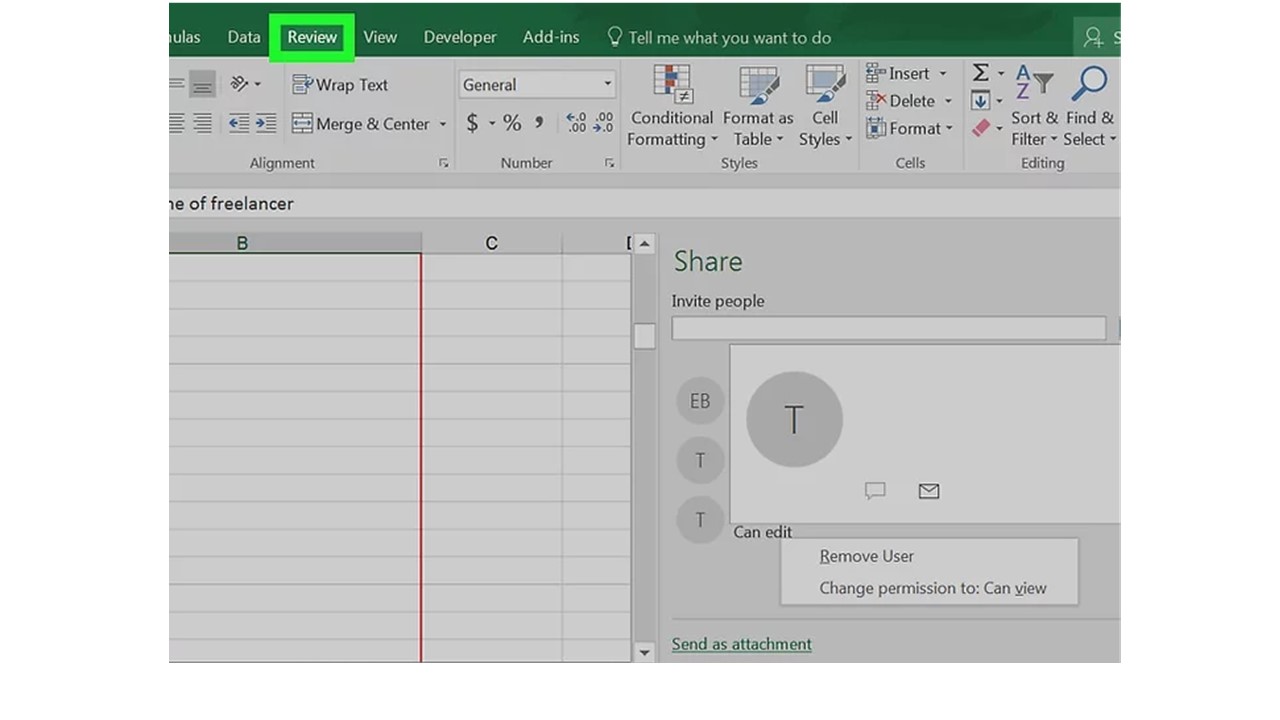Click inside the Invite people field
The image size is (1280, 720).
[x=890, y=328]
